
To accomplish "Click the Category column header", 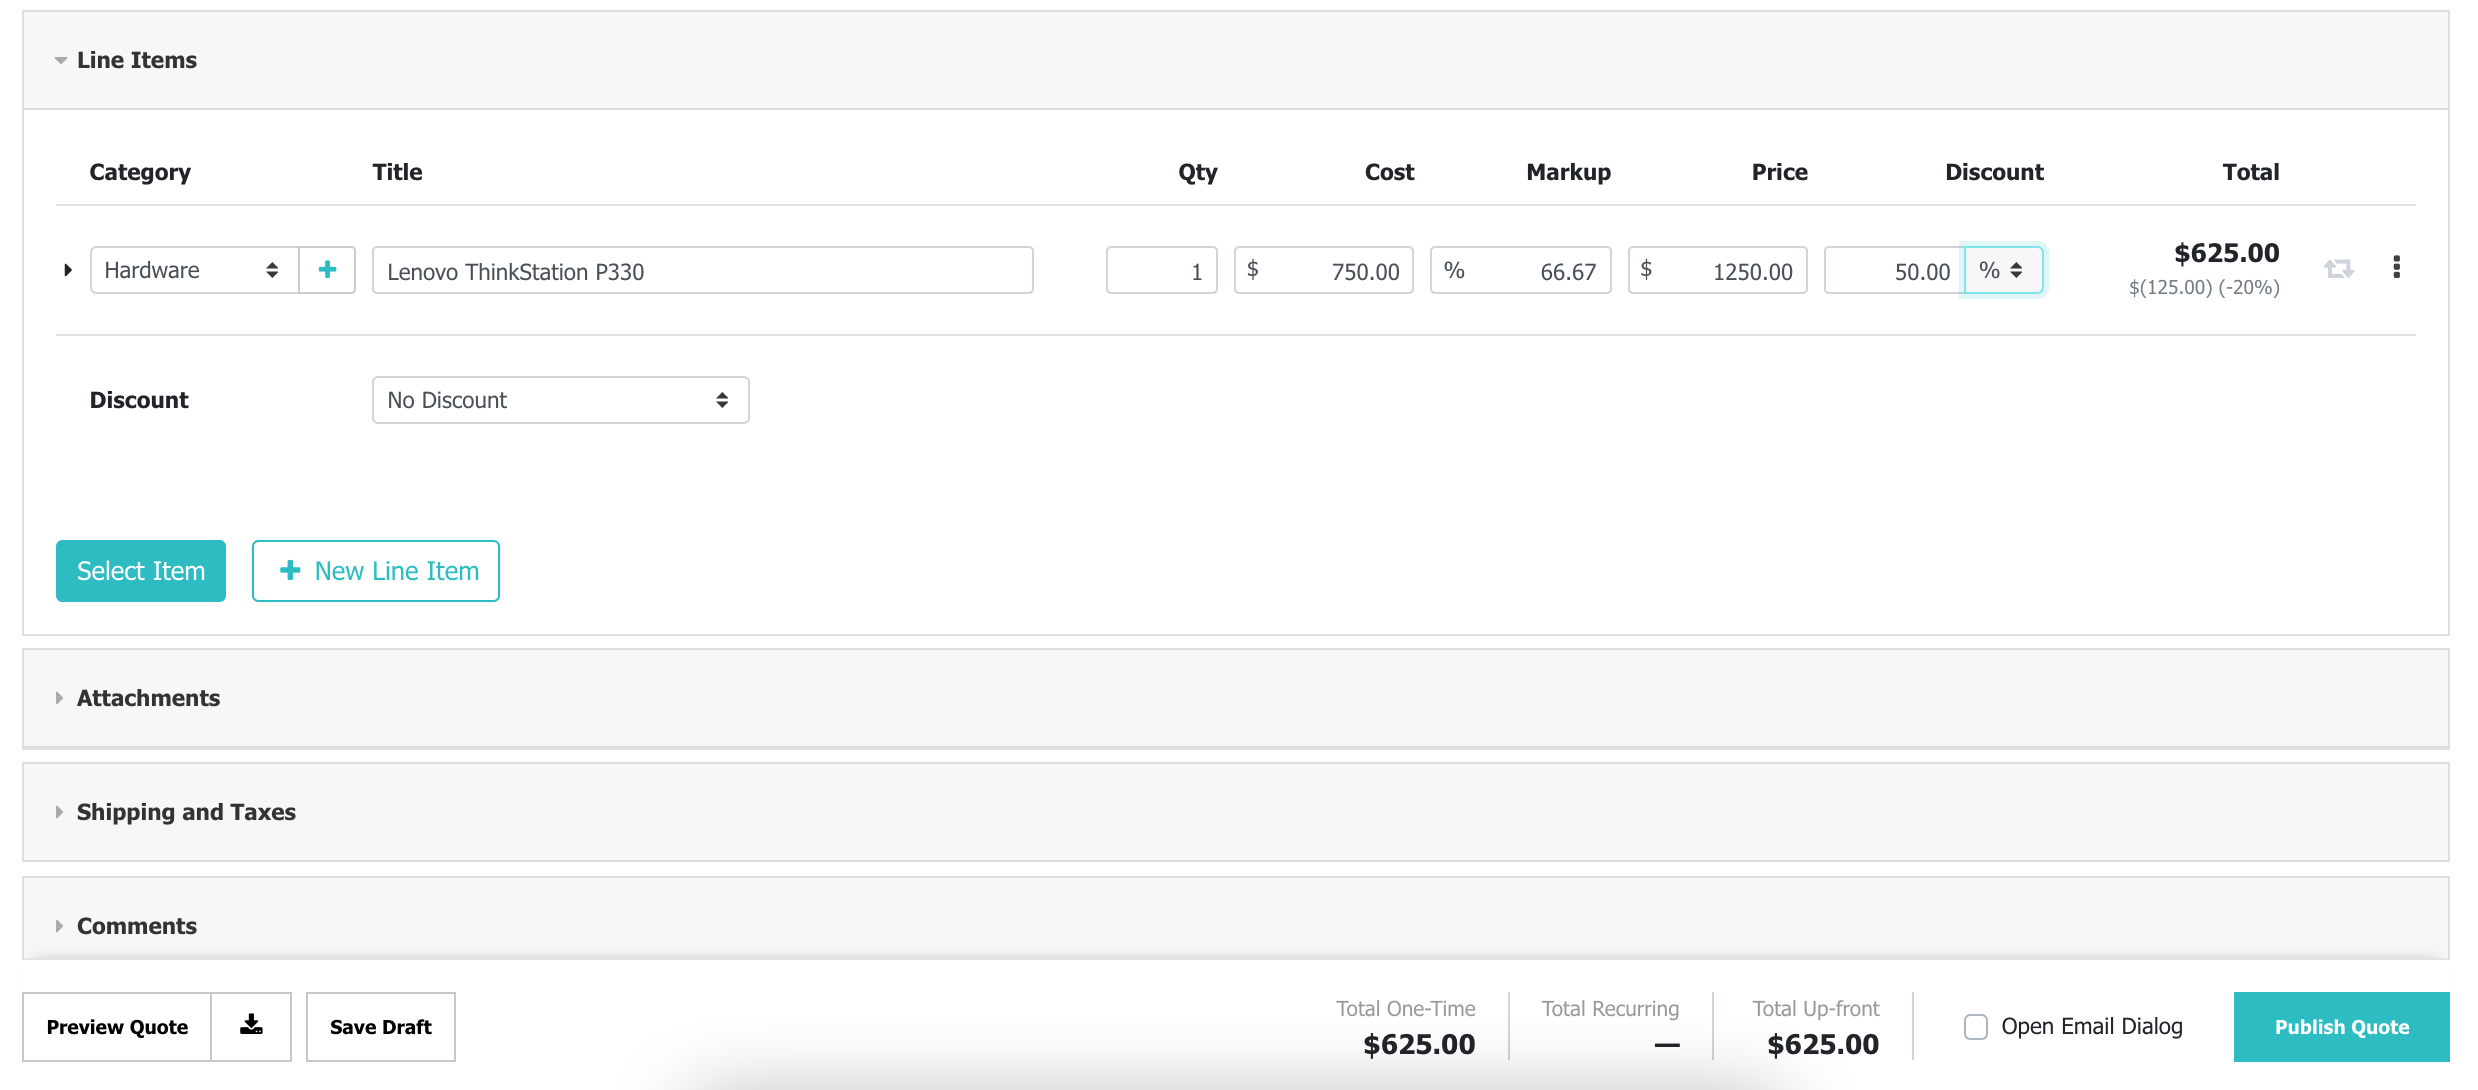I will pyautogui.click(x=140, y=172).
